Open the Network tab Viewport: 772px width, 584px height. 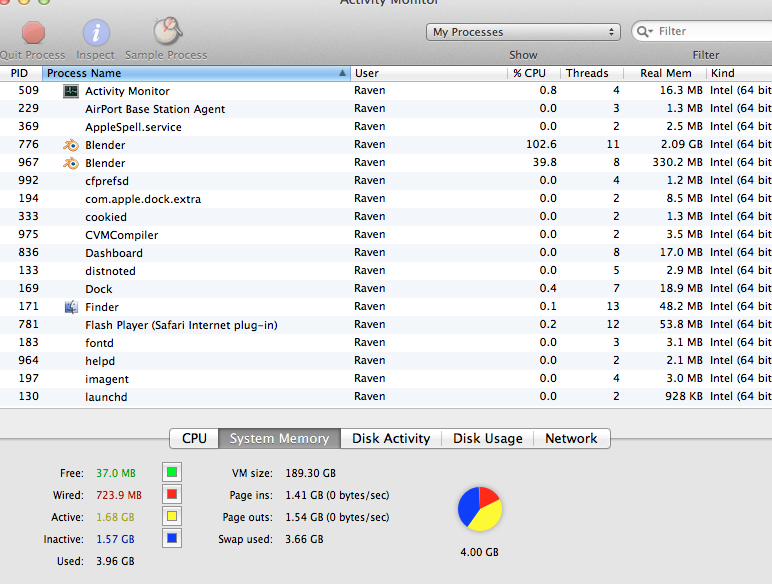(572, 438)
